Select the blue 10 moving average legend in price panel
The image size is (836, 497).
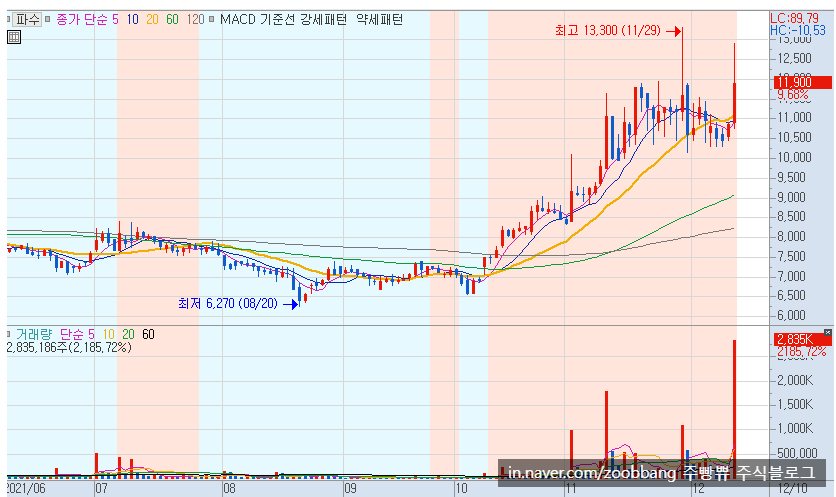(x=132, y=20)
